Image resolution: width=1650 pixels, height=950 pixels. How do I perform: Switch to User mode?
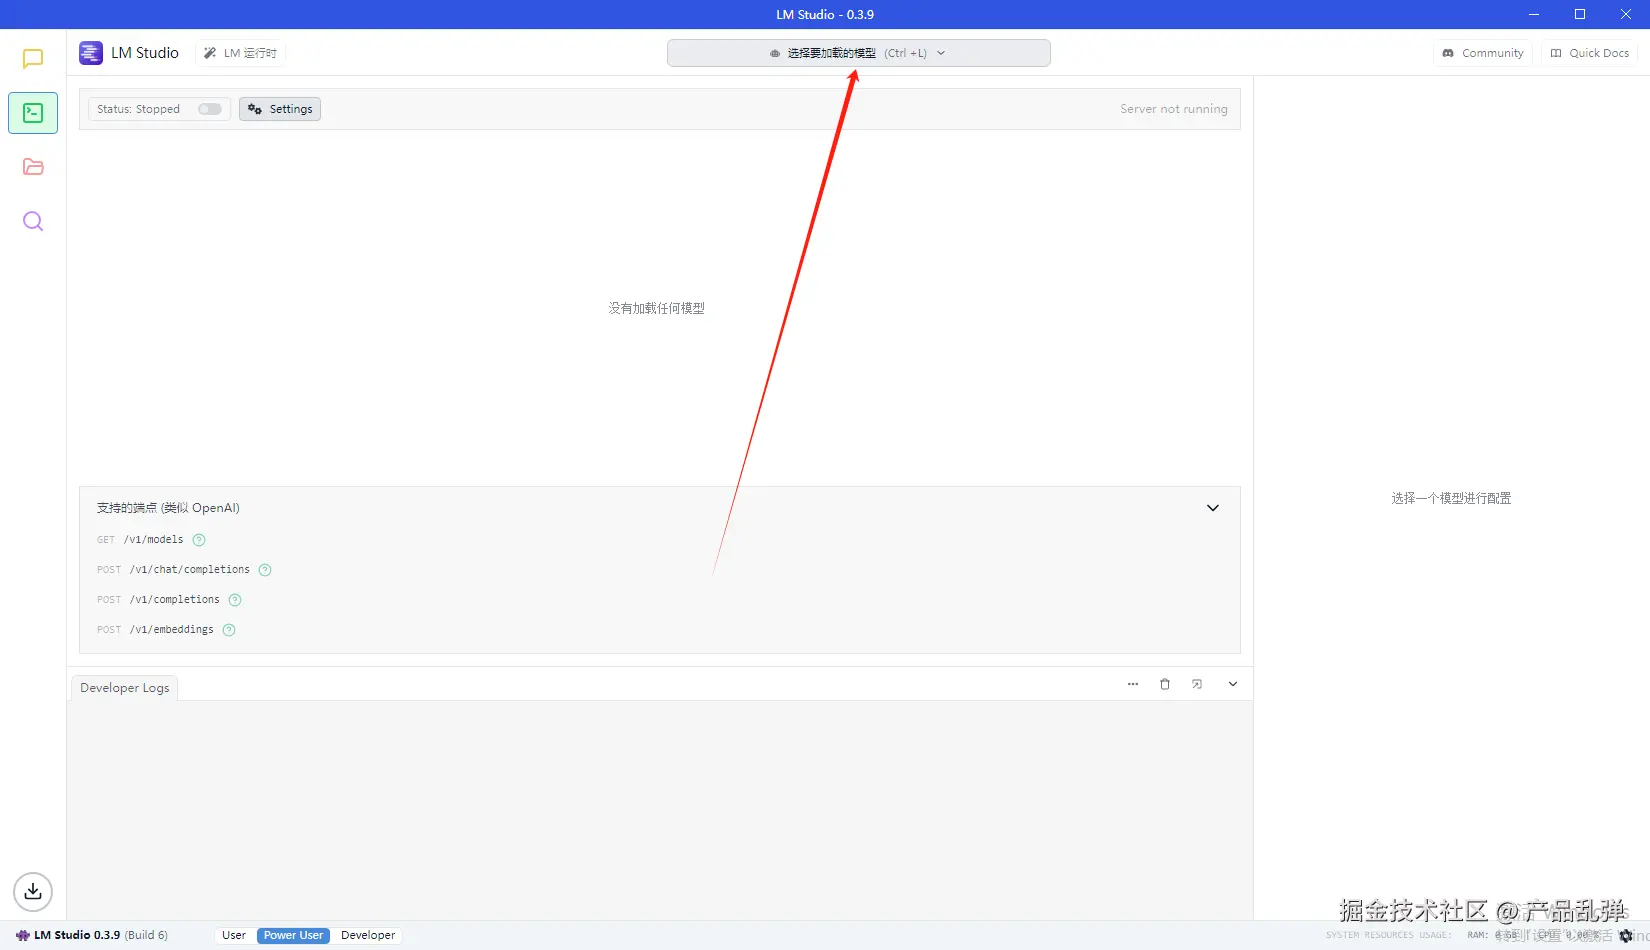pos(234,936)
